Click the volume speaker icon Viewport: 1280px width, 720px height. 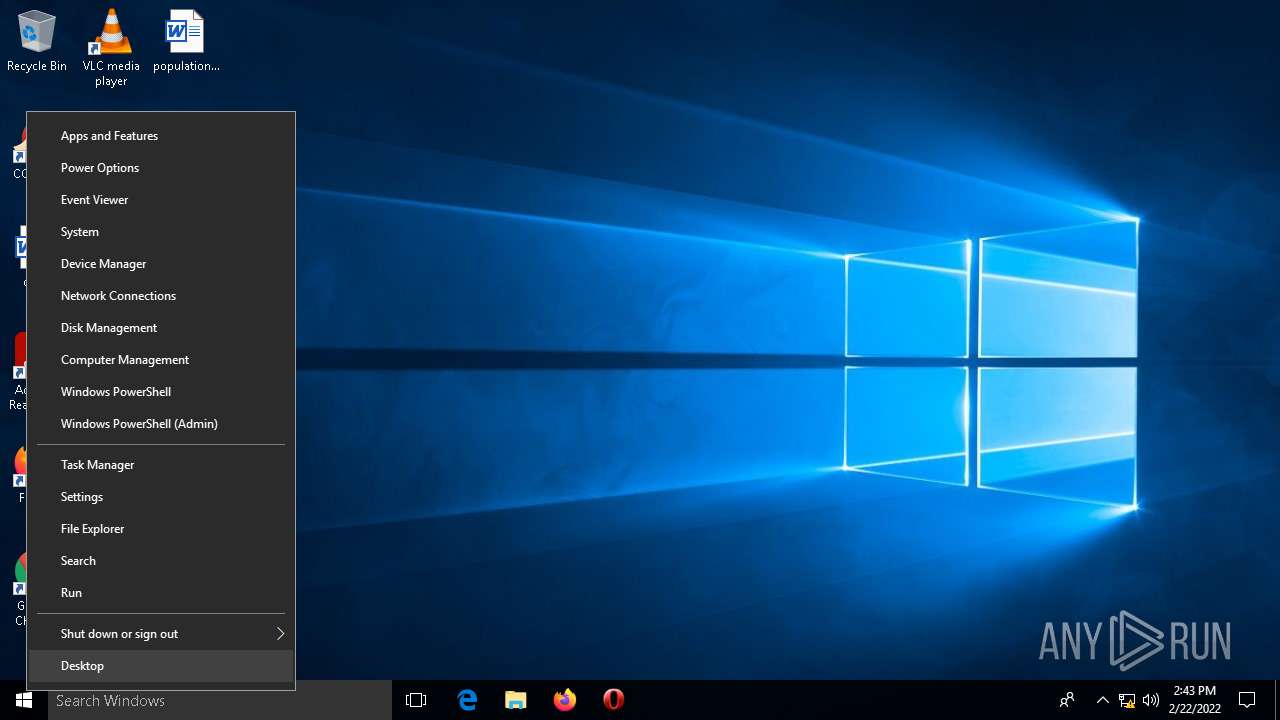[1151, 700]
